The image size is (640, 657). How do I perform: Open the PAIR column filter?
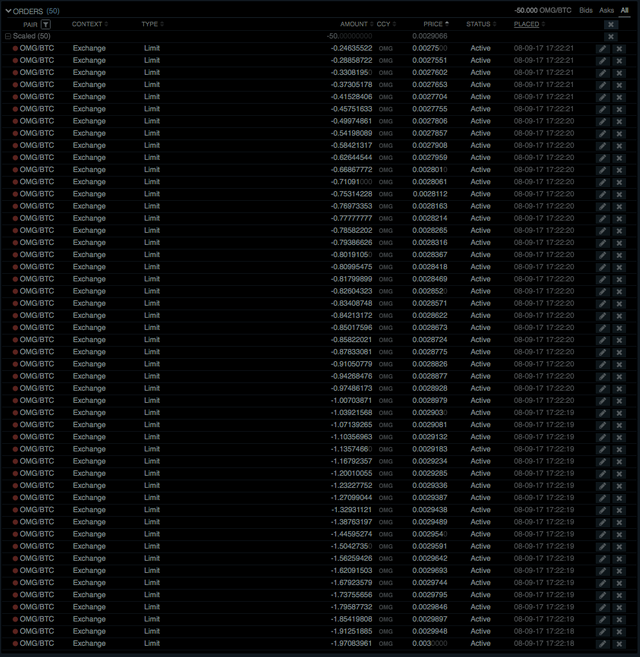(46, 25)
